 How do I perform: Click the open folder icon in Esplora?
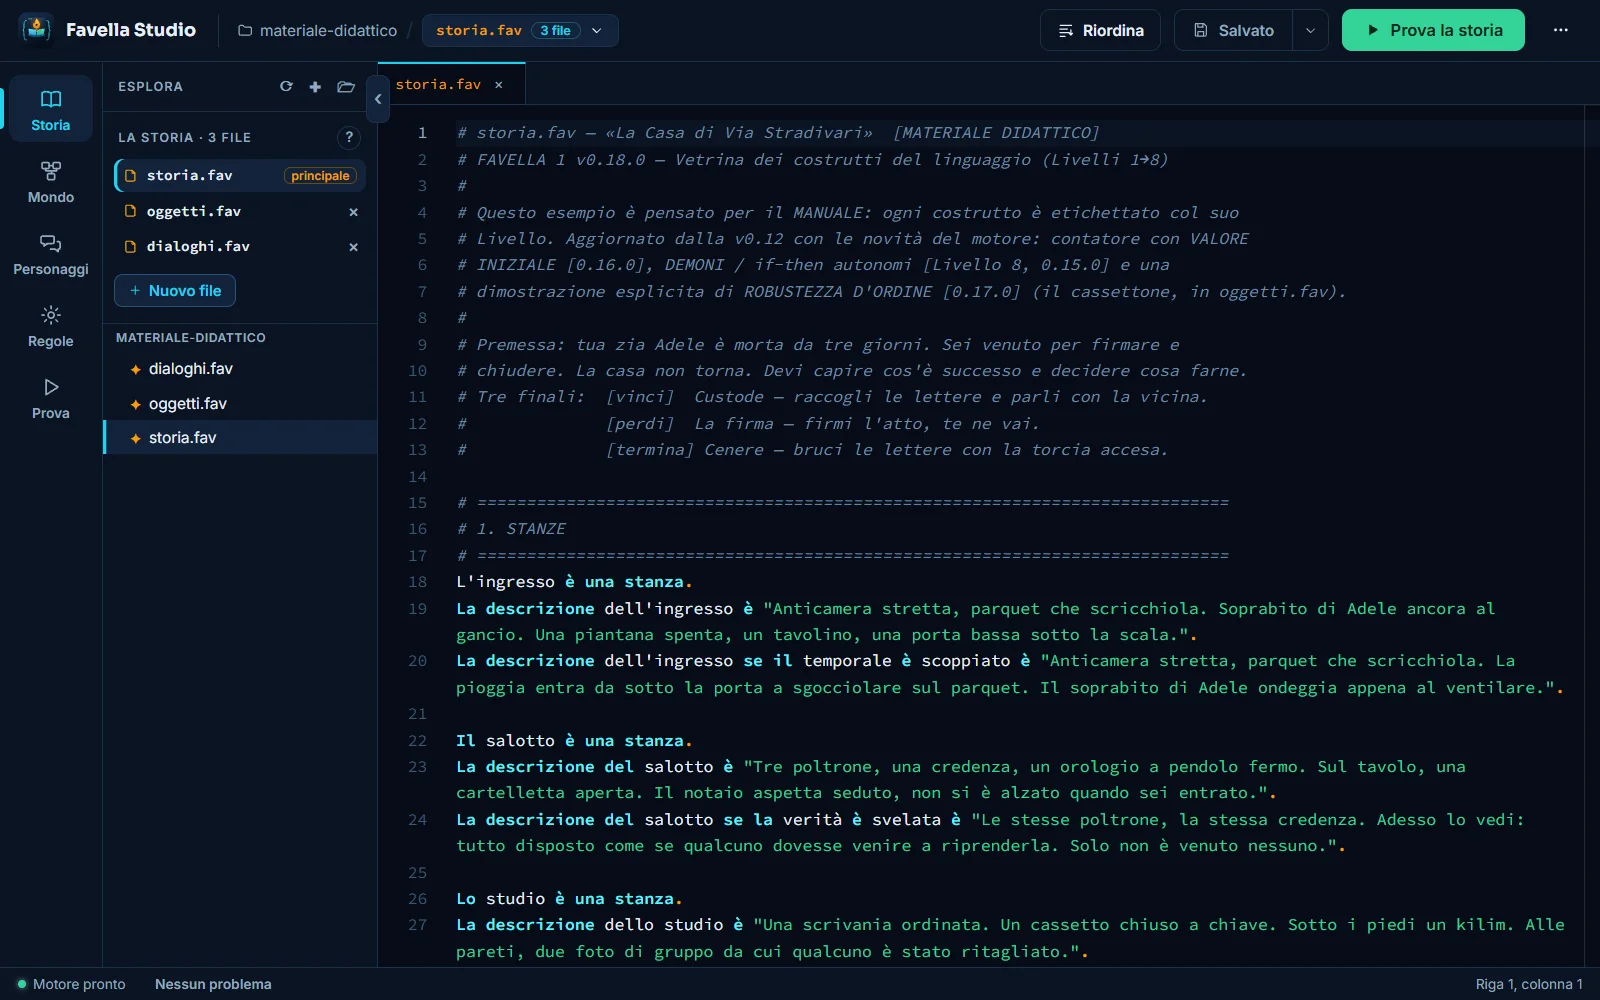pyautogui.click(x=346, y=87)
